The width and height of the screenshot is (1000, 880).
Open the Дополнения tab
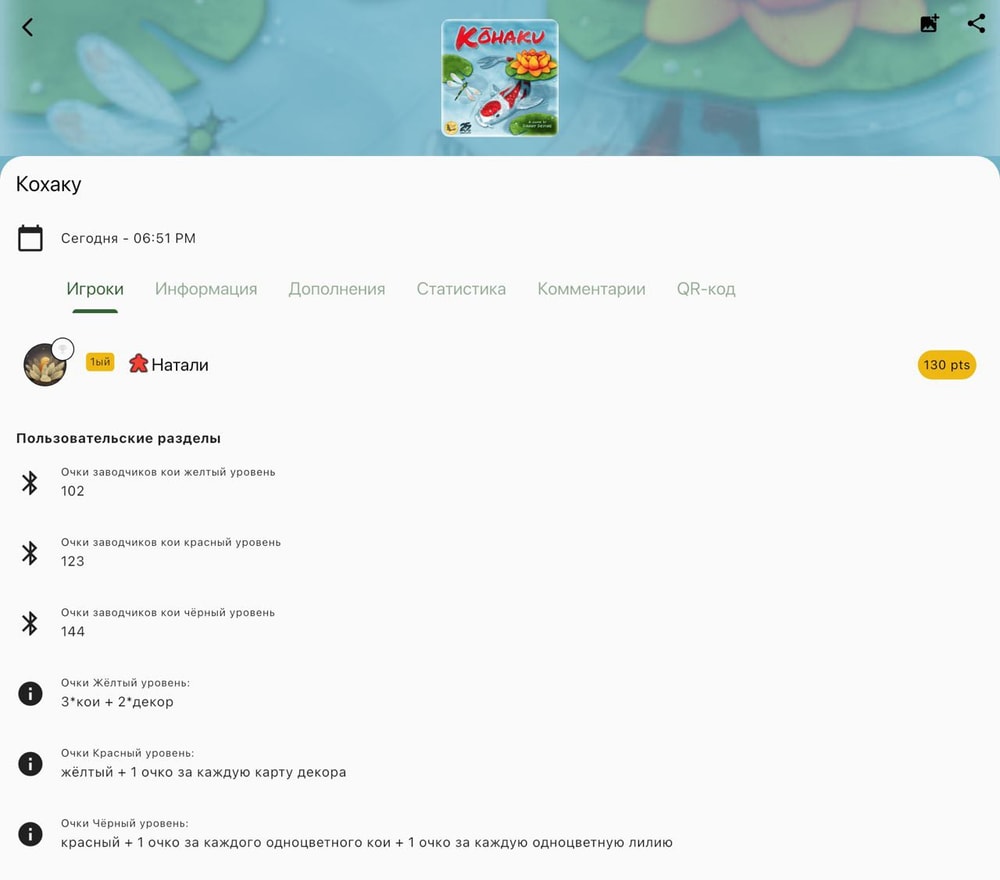point(337,289)
